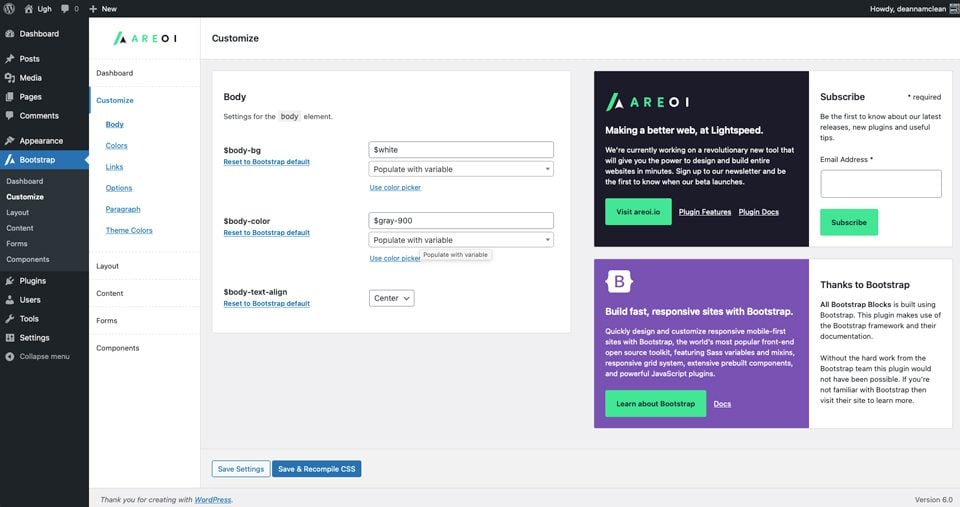Viewport: 960px width, 507px height.
Task: Switch to the Components section in plugin menu
Action: coord(117,348)
